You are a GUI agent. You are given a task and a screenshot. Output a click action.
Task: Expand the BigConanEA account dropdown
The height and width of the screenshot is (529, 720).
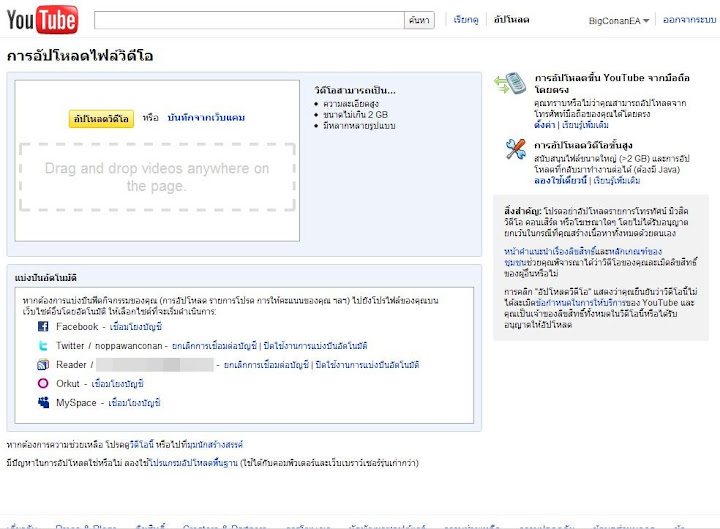point(619,21)
